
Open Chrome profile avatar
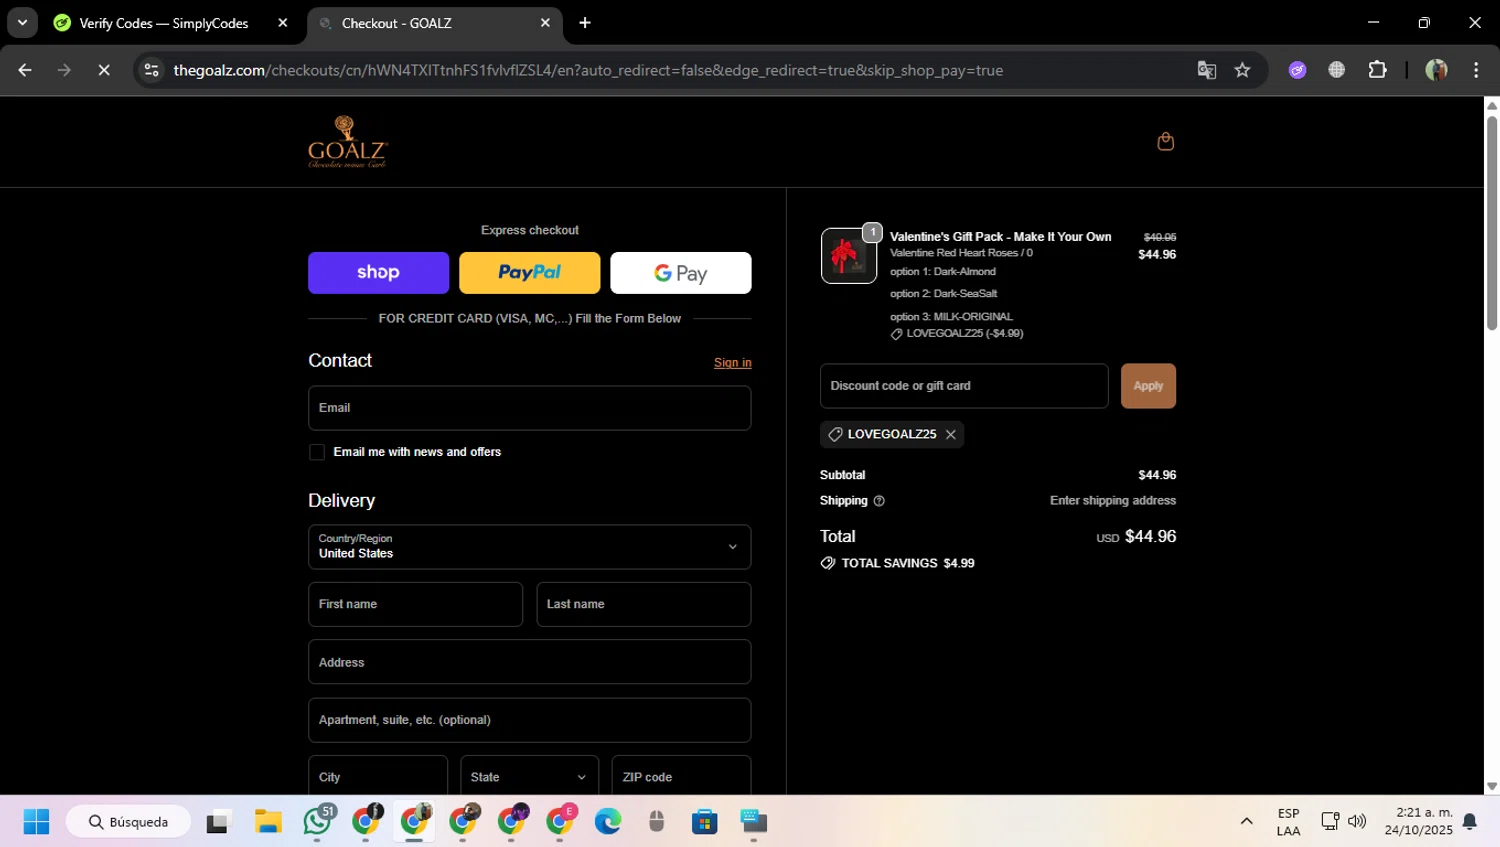pos(1436,70)
